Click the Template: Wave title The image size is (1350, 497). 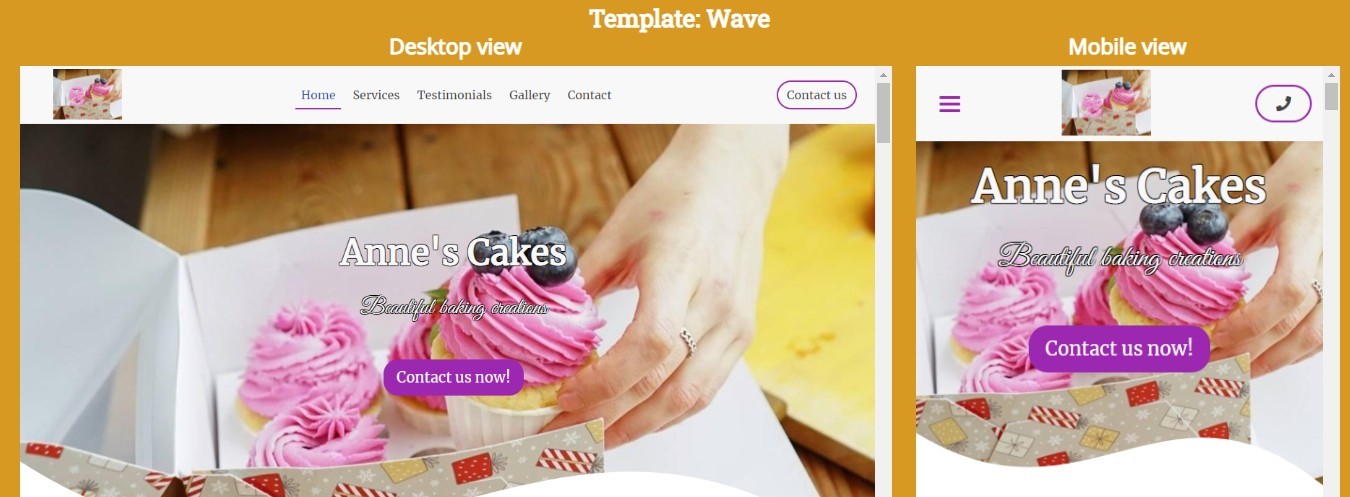(x=679, y=18)
